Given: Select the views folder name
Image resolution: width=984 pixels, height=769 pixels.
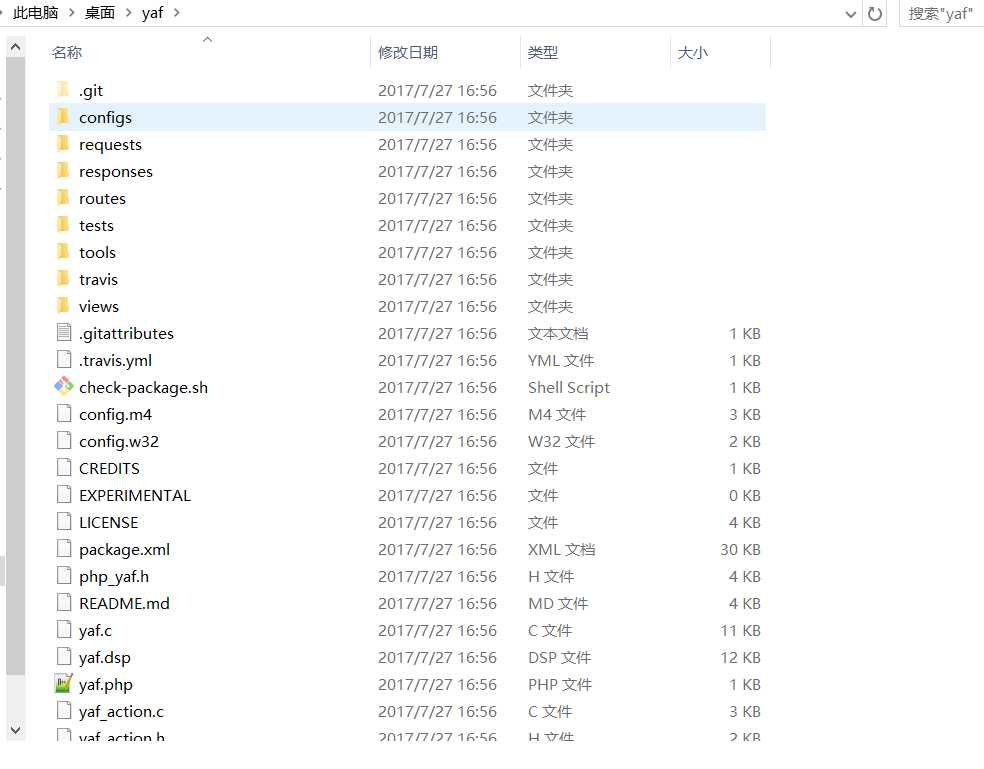Looking at the screenshot, I should (x=99, y=306).
